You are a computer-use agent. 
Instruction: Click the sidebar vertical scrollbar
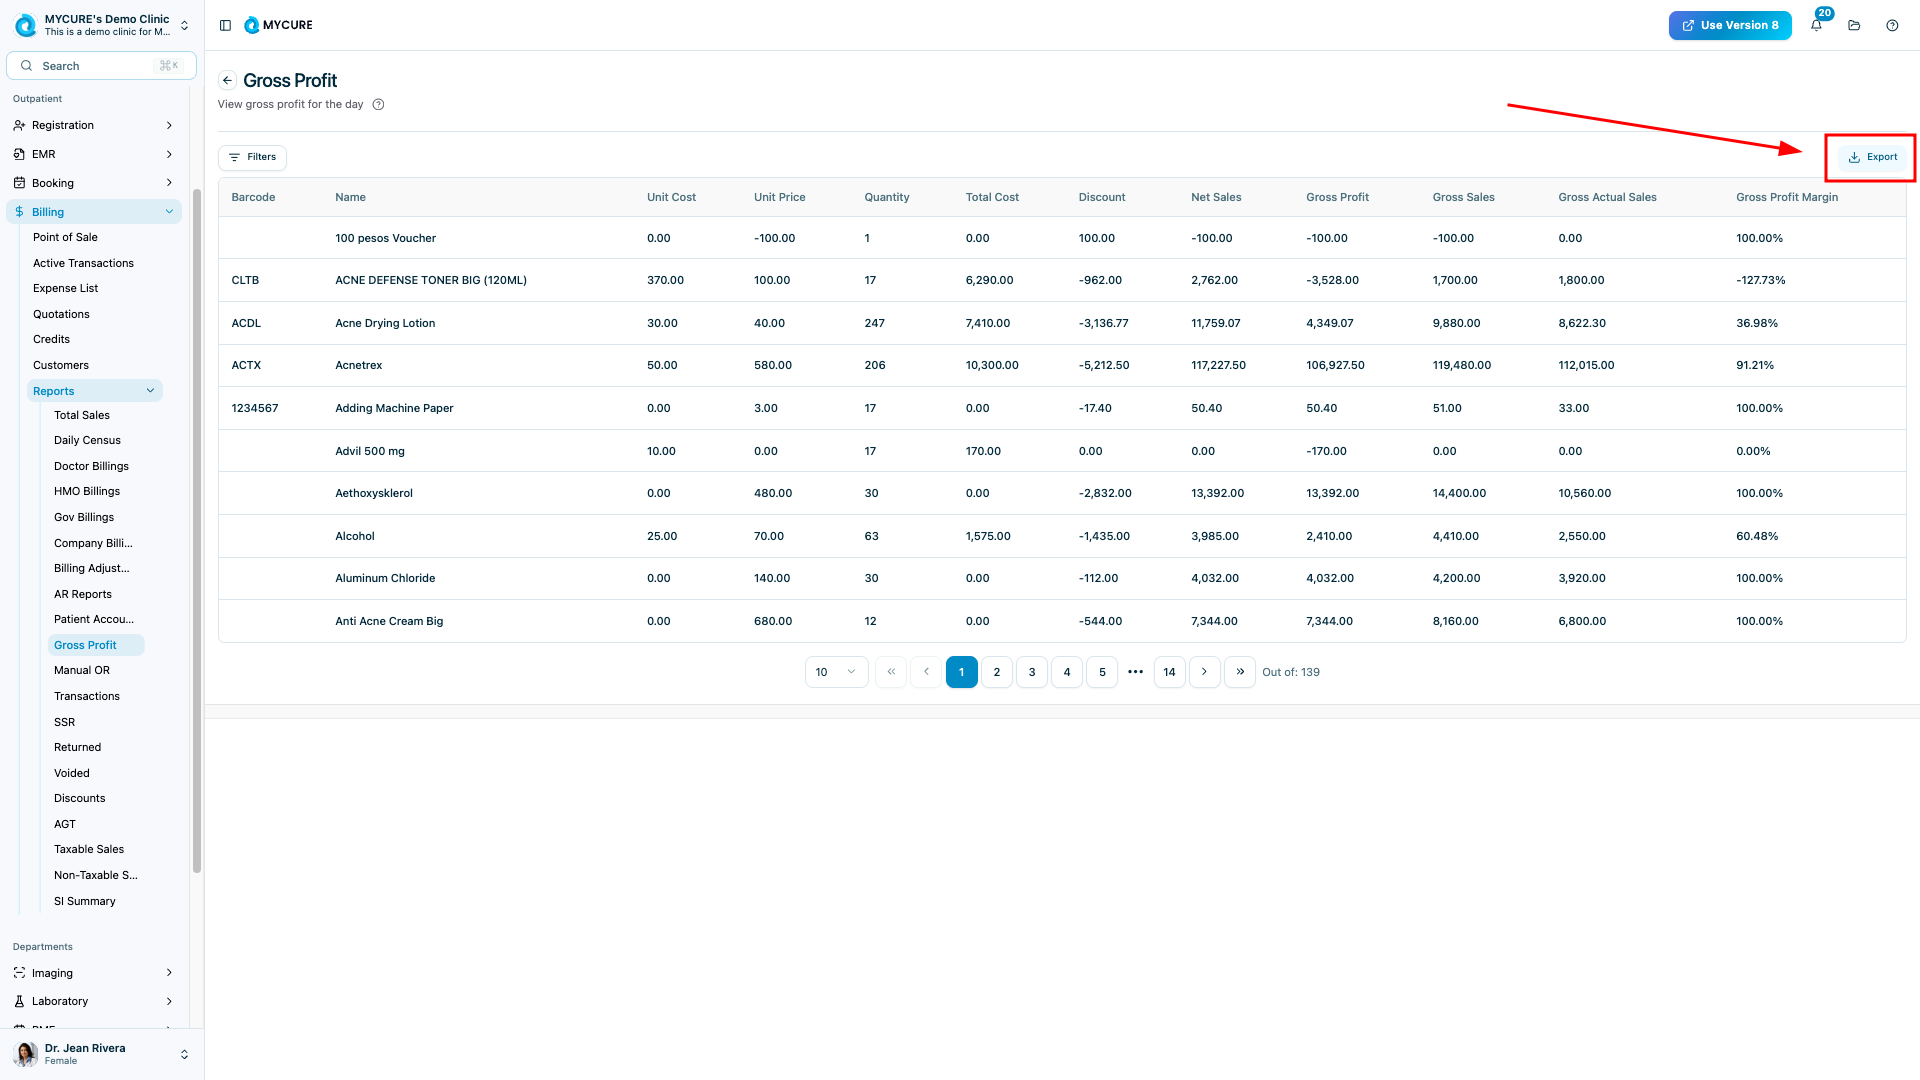coord(197,530)
